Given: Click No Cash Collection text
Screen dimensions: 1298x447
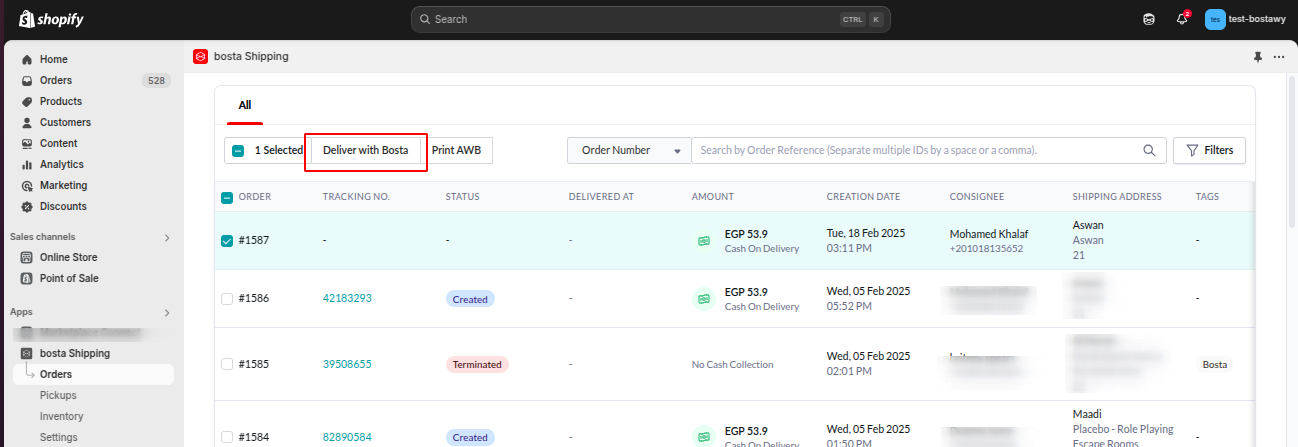Looking at the screenshot, I should (x=732, y=365).
